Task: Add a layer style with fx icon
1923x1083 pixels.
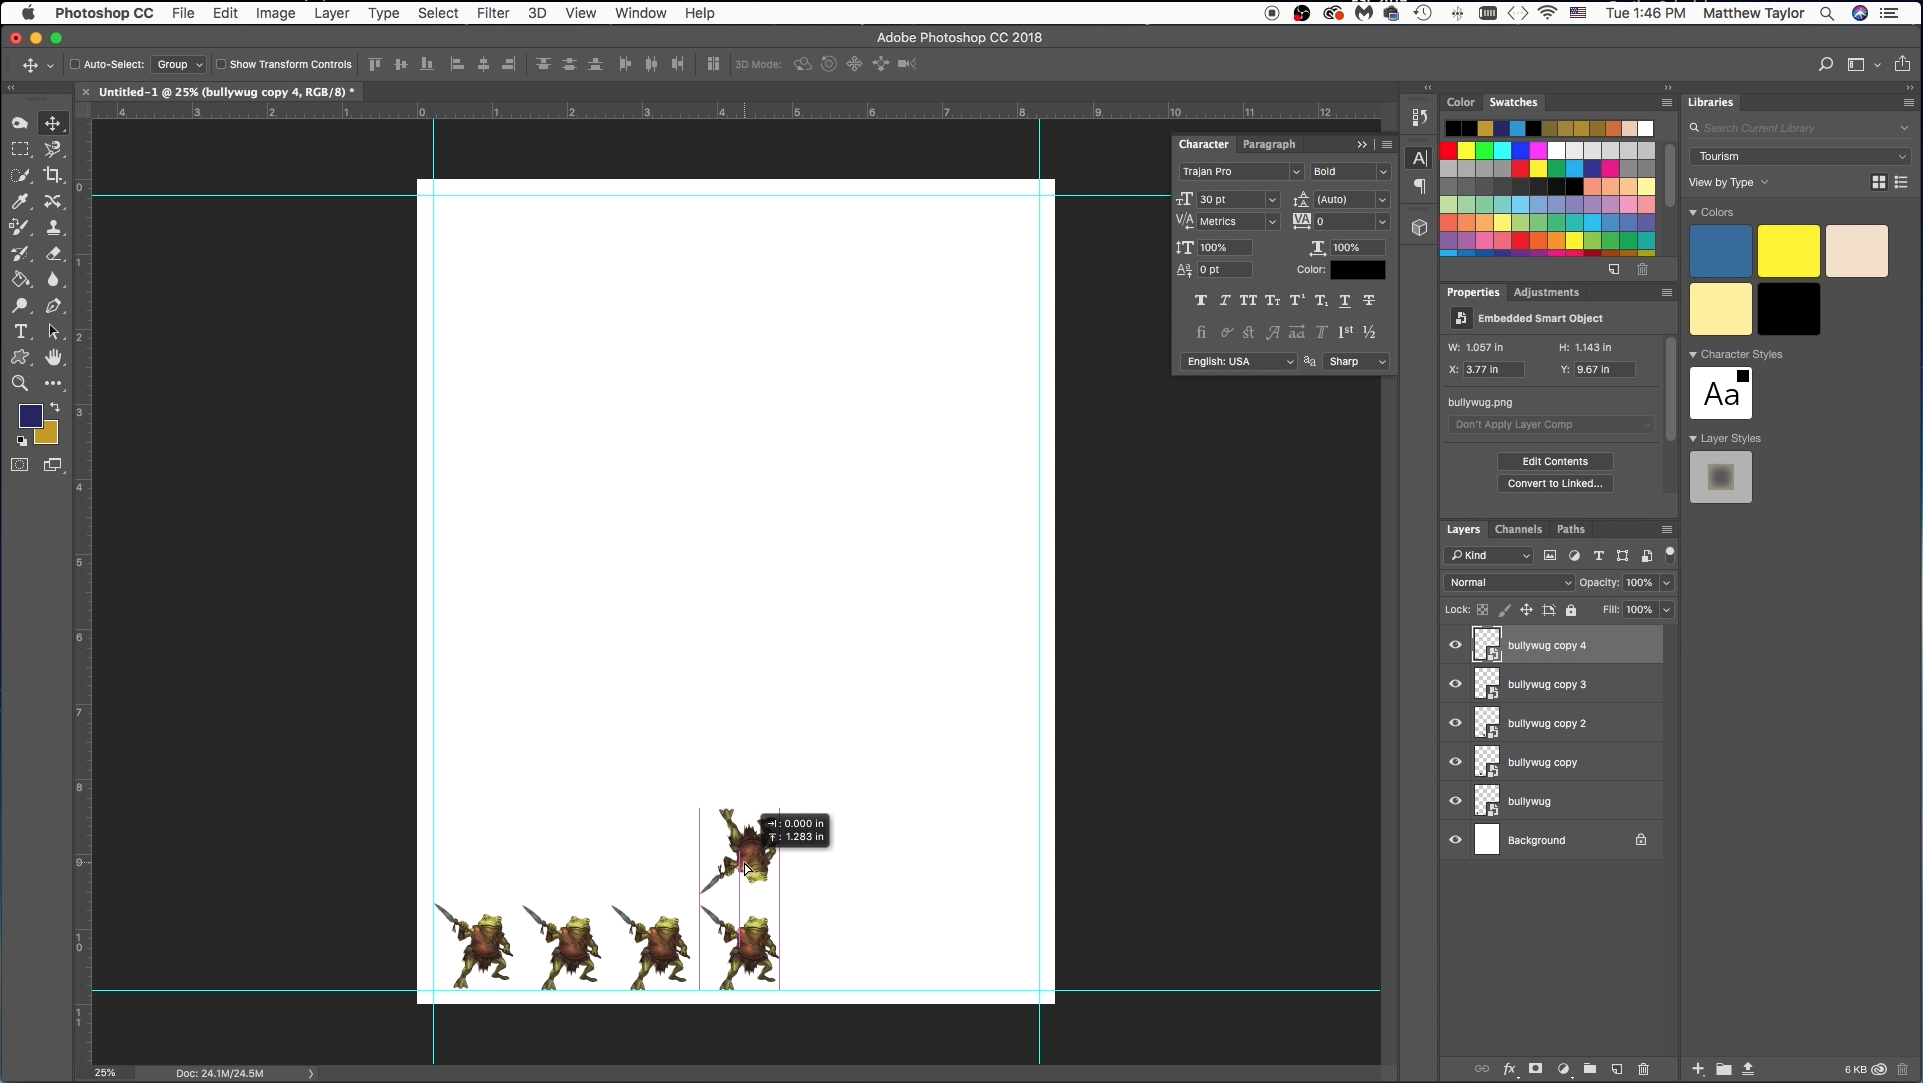Action: (1509, 1069)
